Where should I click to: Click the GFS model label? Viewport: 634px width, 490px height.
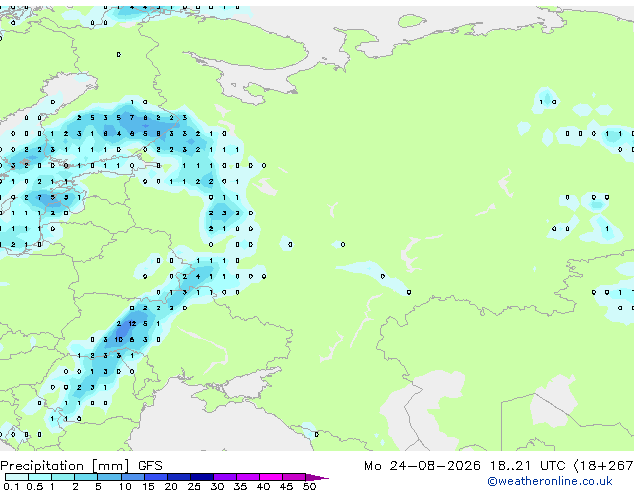tap(150, 465)
